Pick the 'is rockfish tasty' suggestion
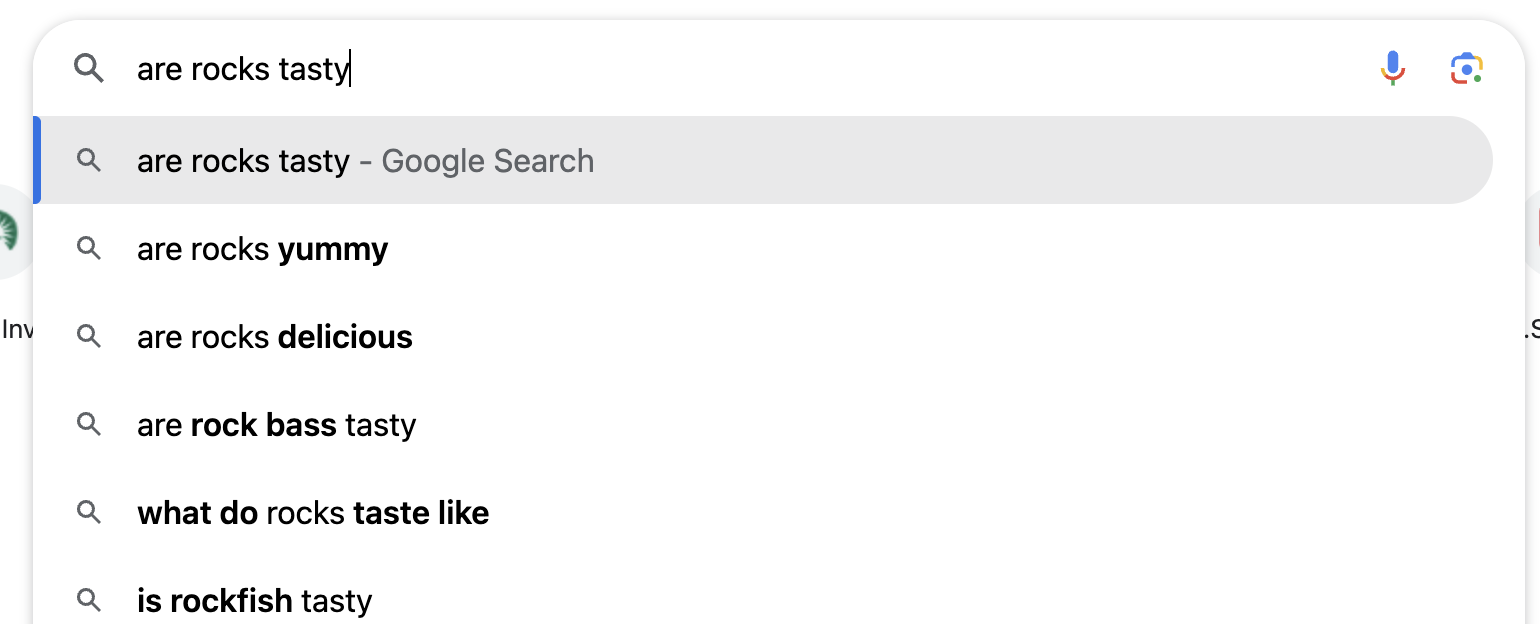Image resolution: width=1540 pixels, height=624 pixels. point(254,601)
